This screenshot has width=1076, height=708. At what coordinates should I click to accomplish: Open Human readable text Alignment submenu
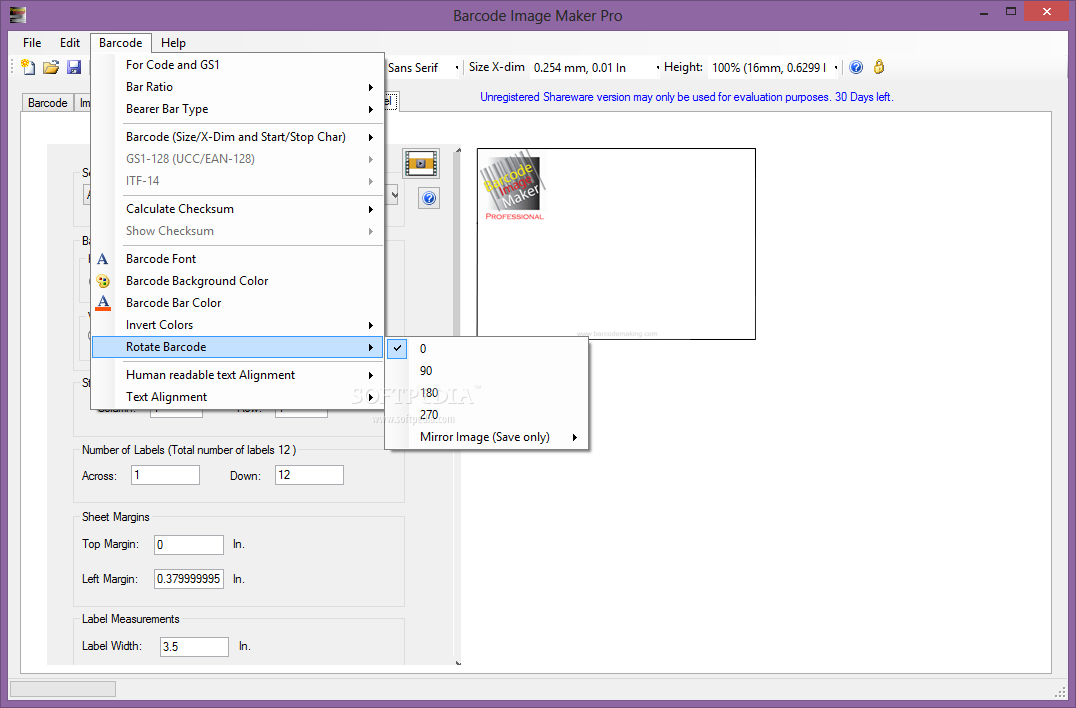(237, 375)
